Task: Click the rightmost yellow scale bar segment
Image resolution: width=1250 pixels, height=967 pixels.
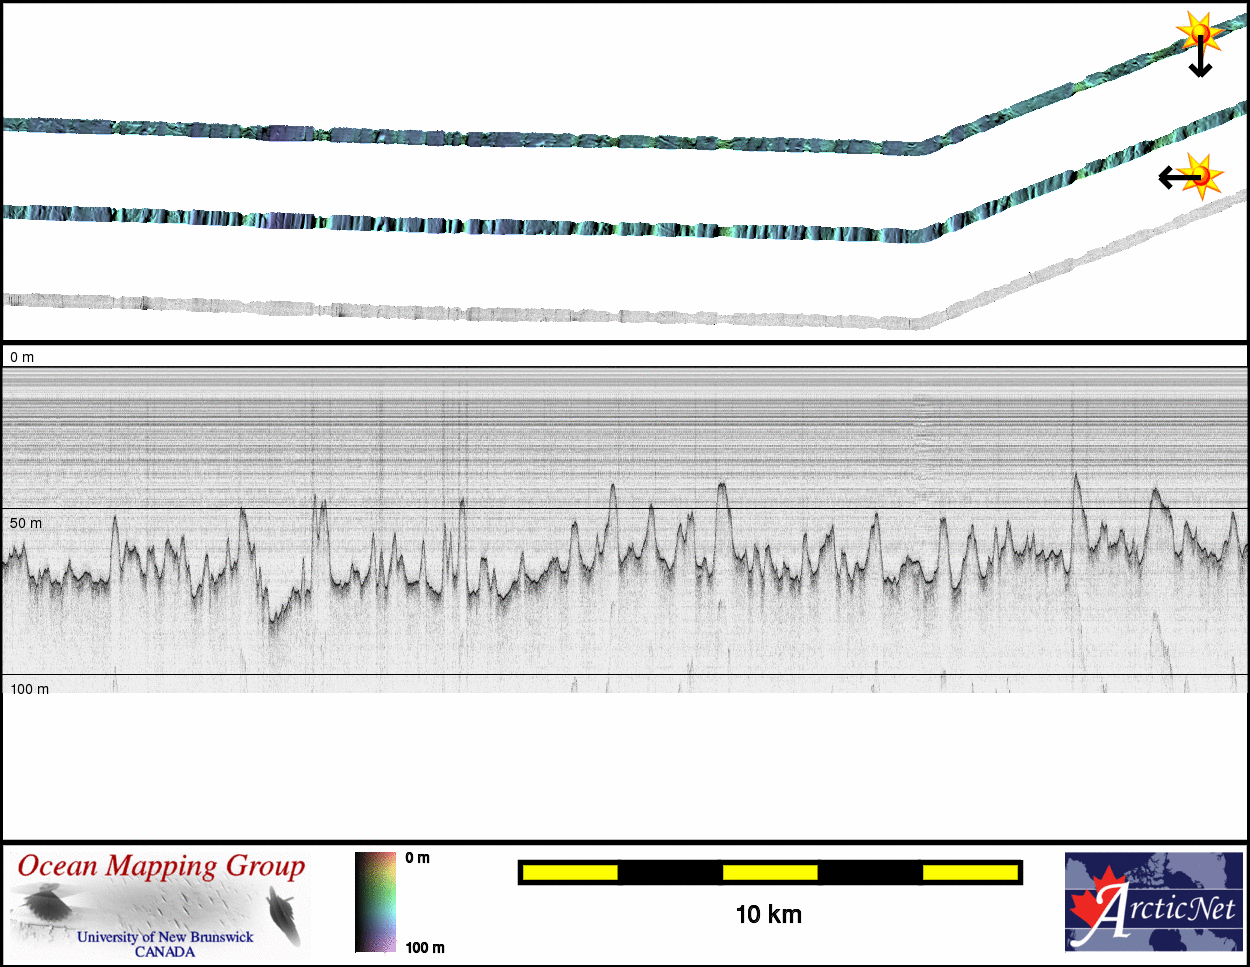Action: (x=968, y=873)
